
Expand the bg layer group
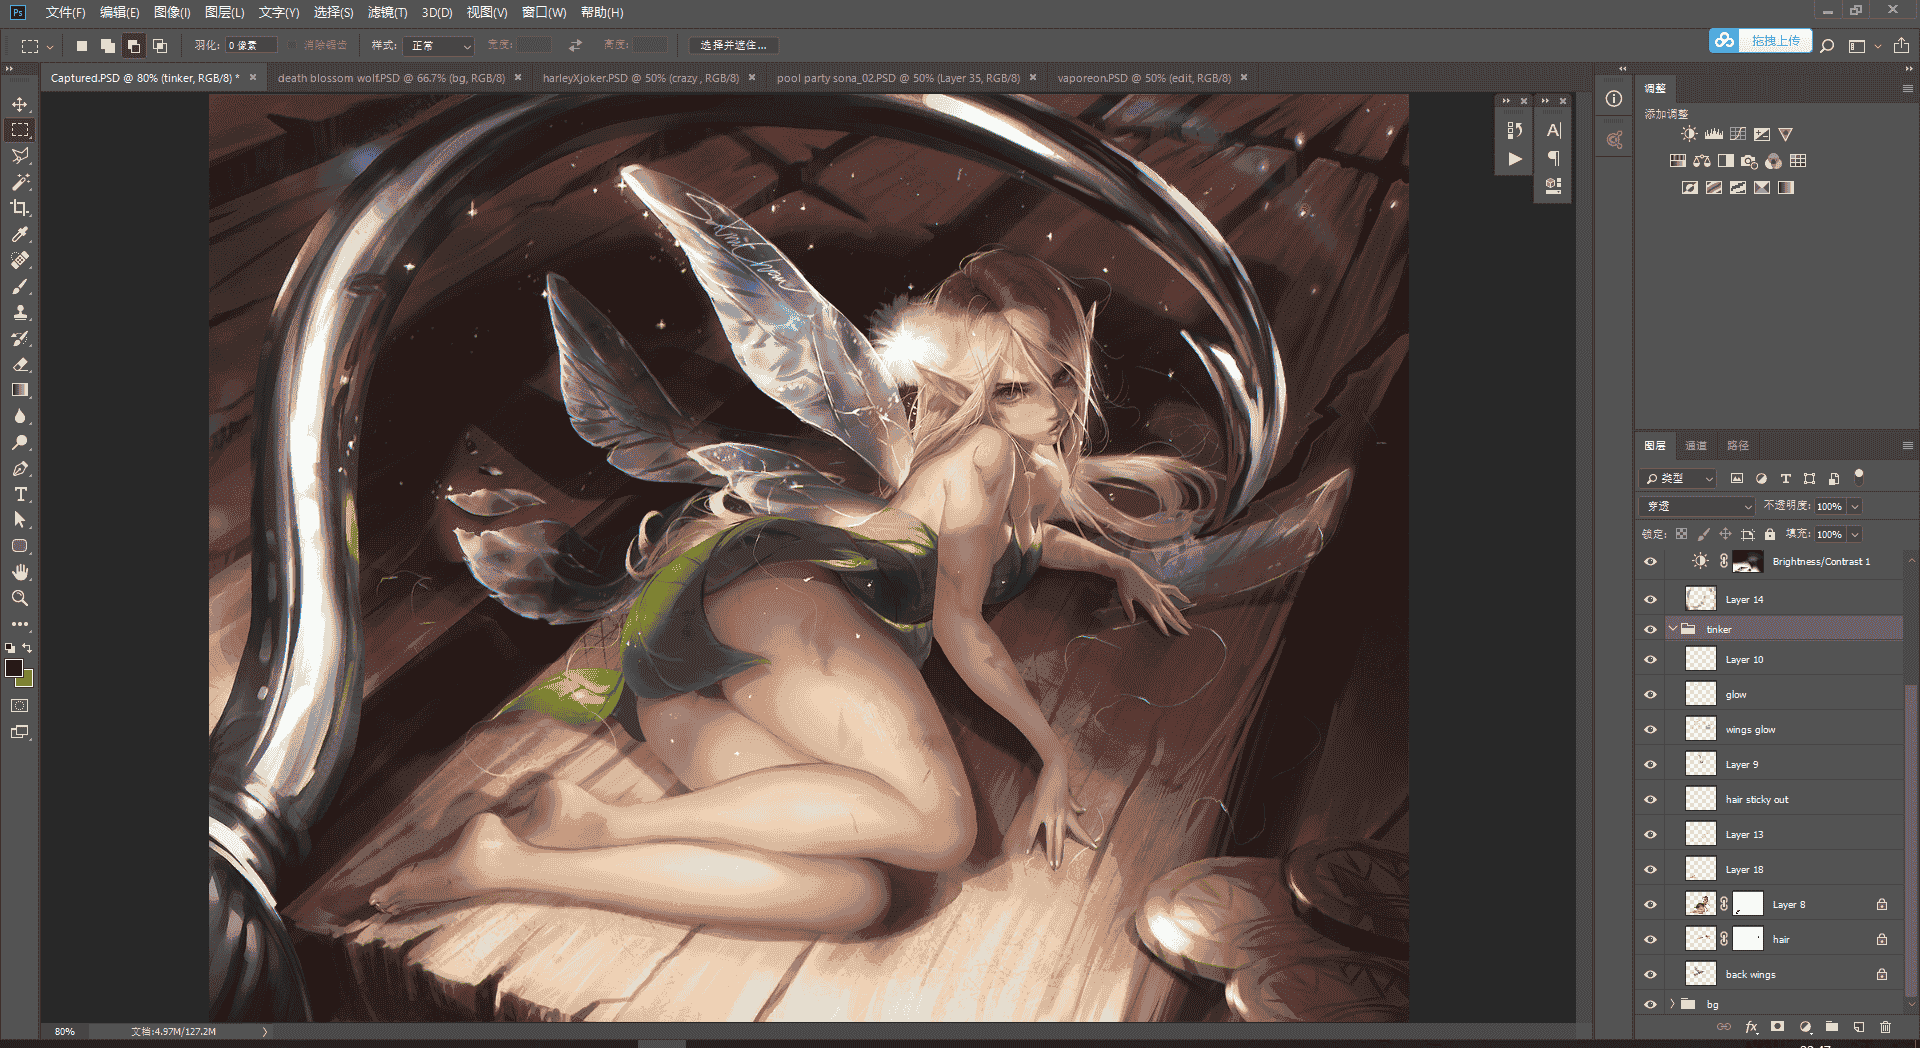[x=1672, y=1004]
